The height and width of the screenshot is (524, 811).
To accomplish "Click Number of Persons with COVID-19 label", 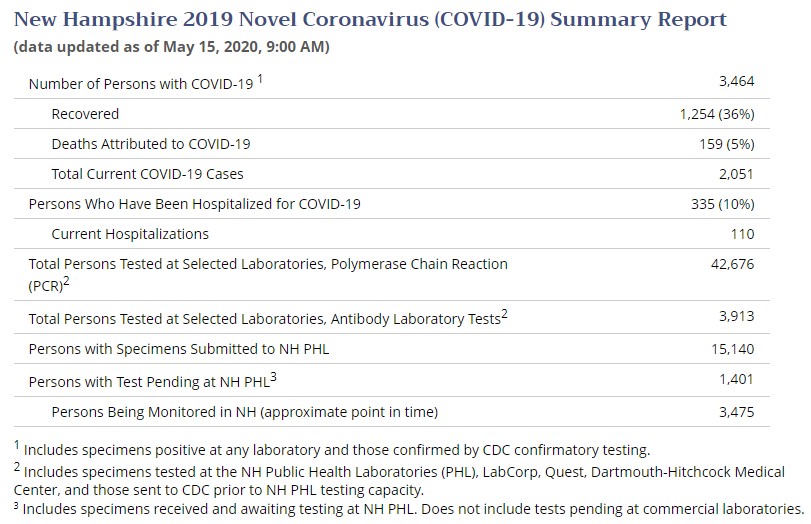I will click(141, 85).
